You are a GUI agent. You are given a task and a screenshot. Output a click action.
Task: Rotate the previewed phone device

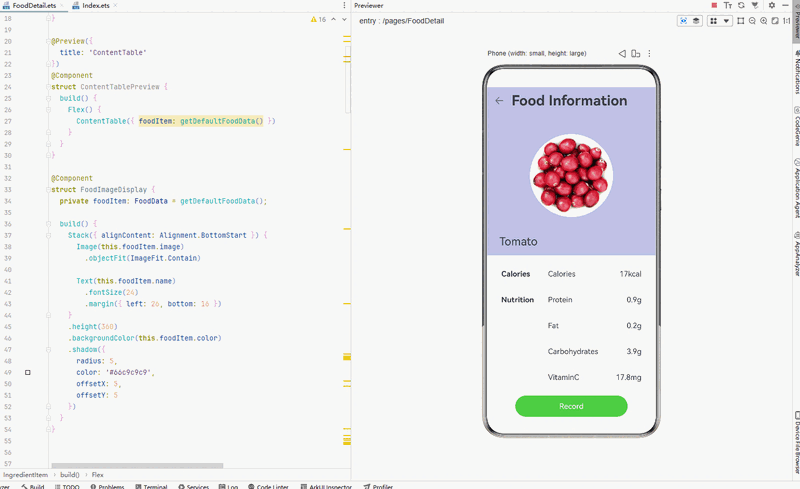[635, 53]
